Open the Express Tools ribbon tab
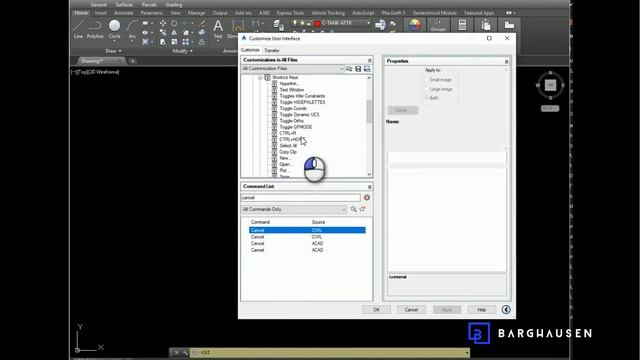640x360 pixels. pos(290,13)
